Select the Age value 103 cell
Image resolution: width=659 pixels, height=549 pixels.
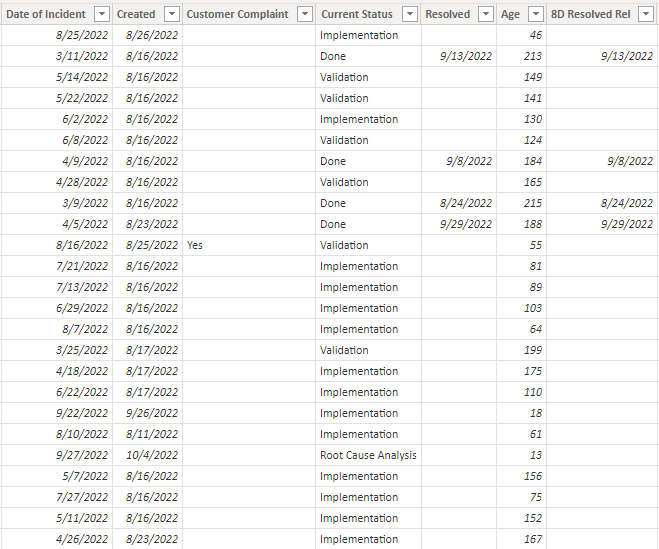(x=522, y=308)
